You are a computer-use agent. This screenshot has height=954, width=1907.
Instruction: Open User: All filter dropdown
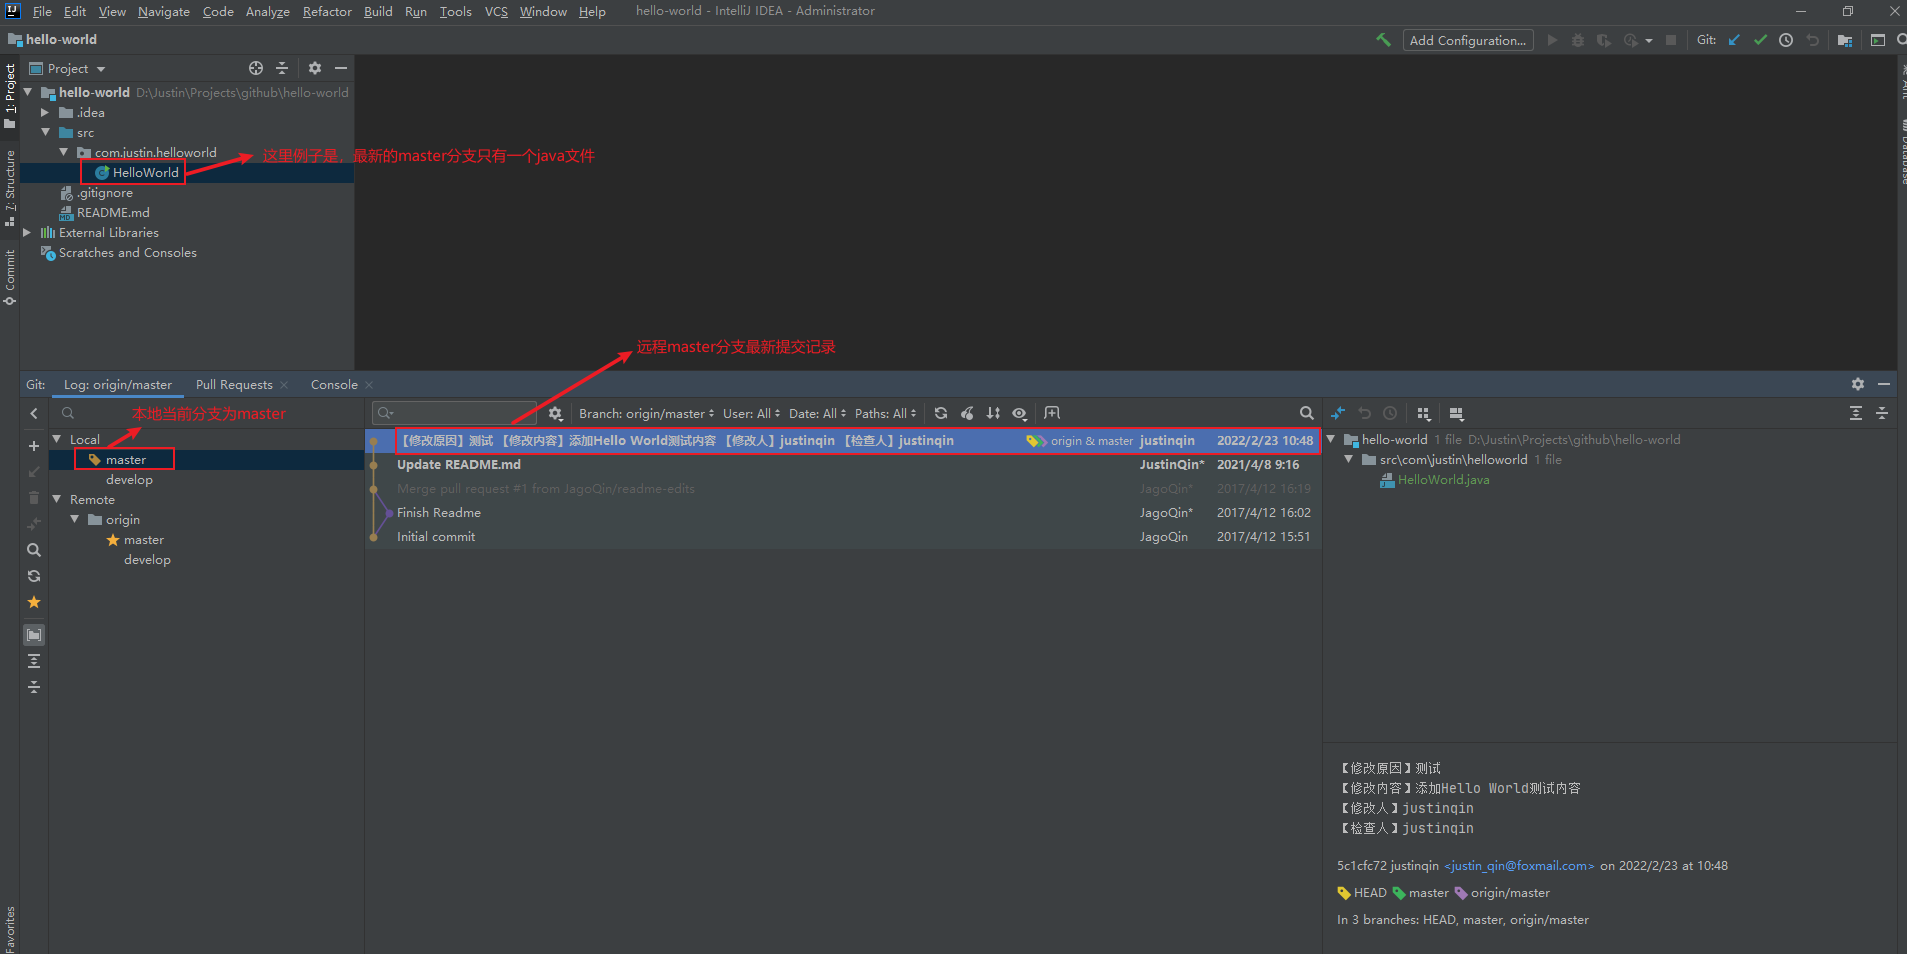tap(751, 413)
